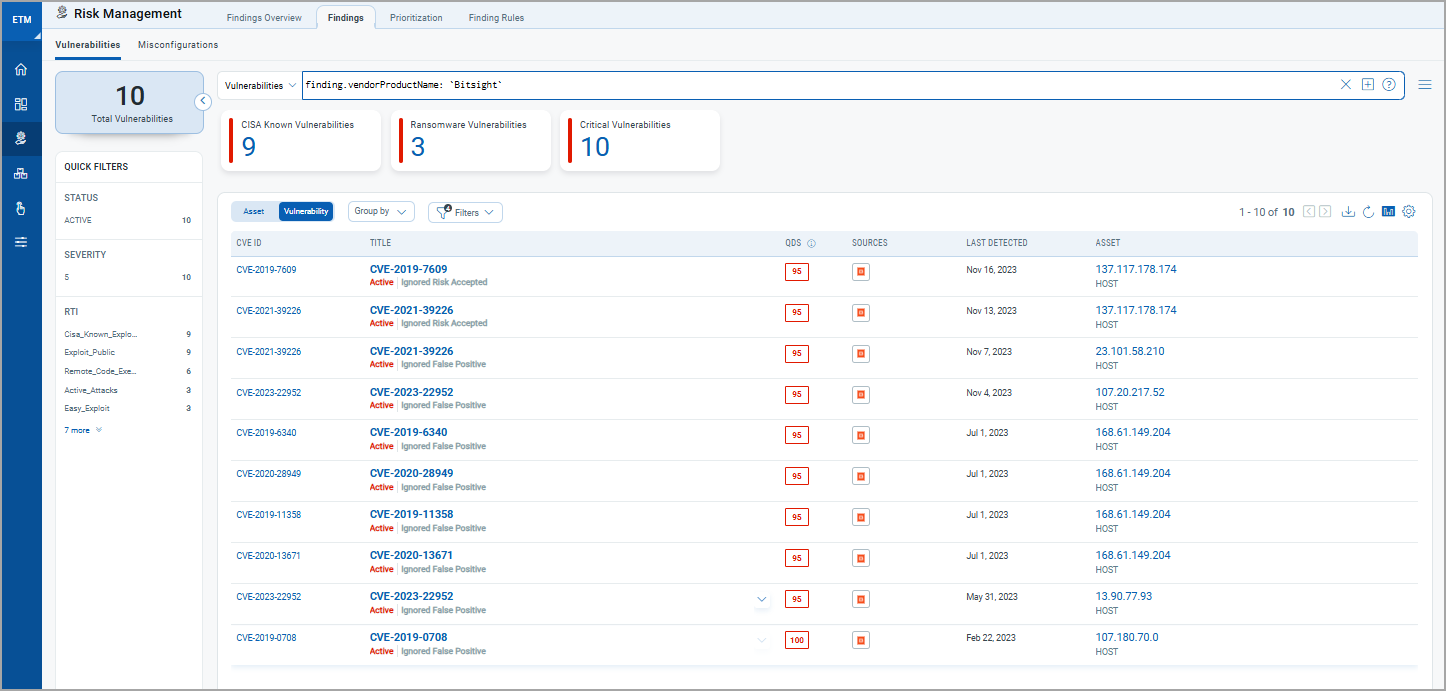1446x691 pixels.
Task: Open asset link 23.101.58.210
Action: (x=1130, y=351)
